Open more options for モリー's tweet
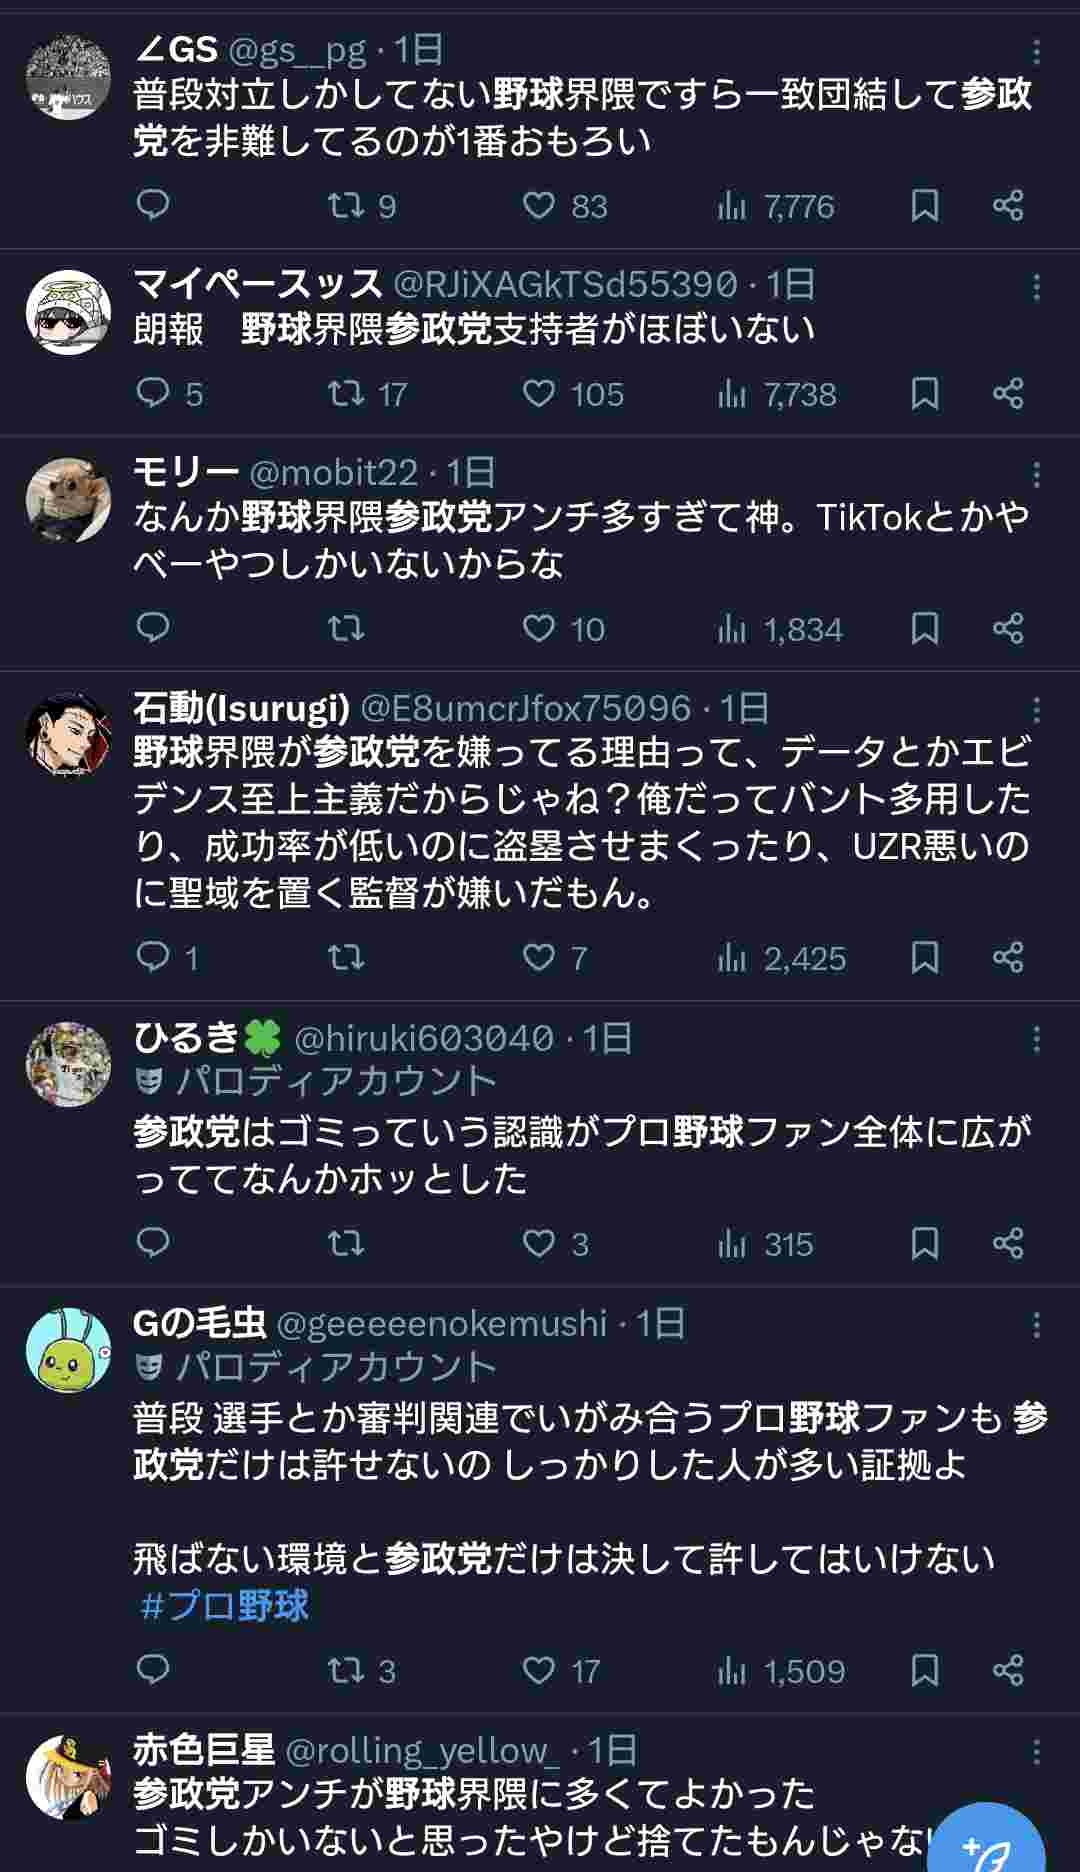The width and height of the screenshot is (1080, 1872). [x=1036, y=474]
